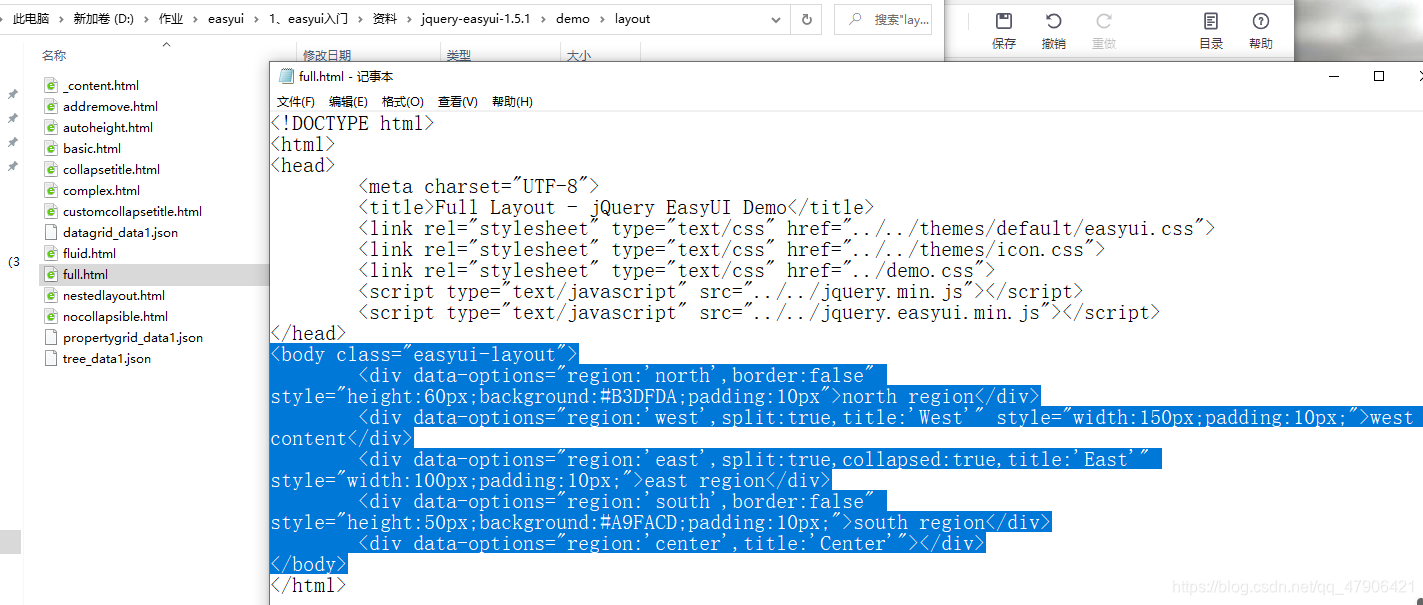
Task: Click the addremove.html file icon
Action: tap(51, 106)
